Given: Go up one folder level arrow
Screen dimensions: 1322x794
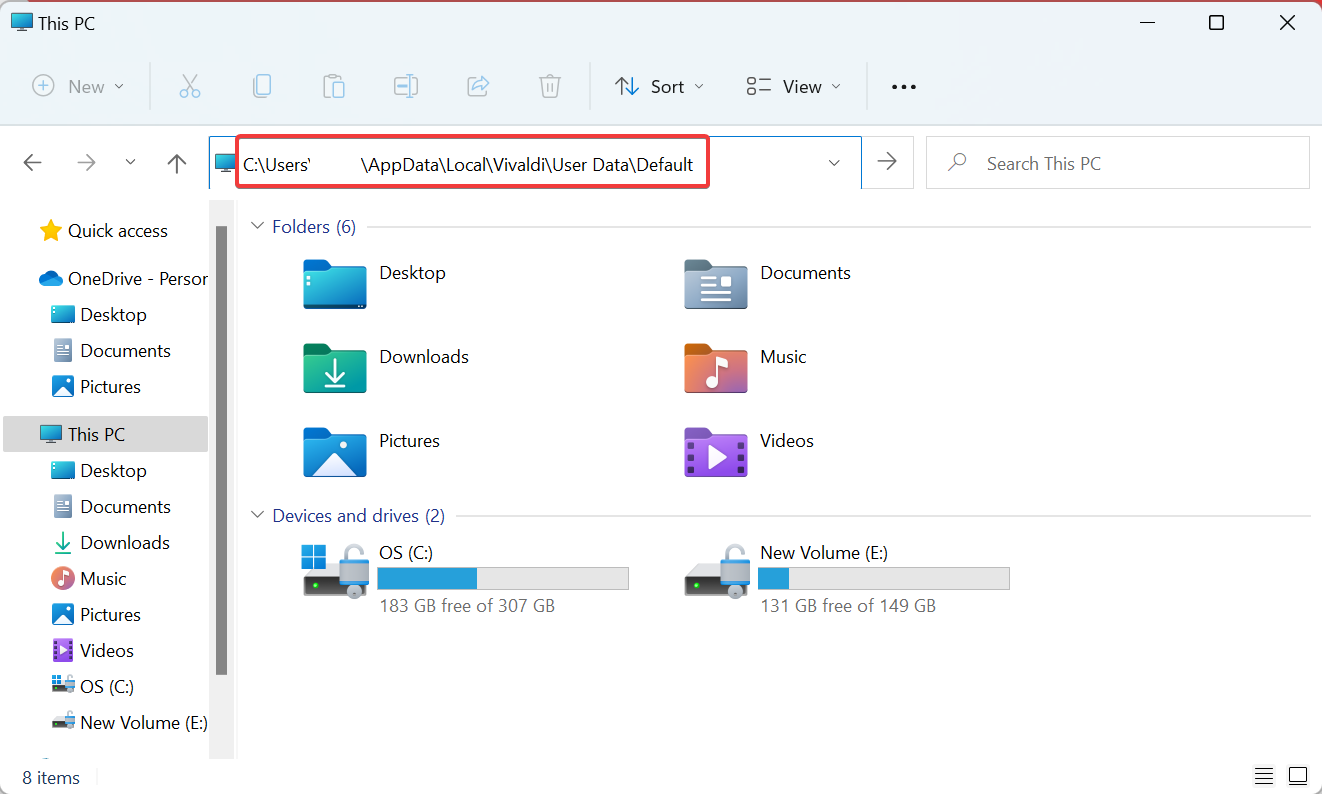Looking at the screenshot, I should 177,163.
